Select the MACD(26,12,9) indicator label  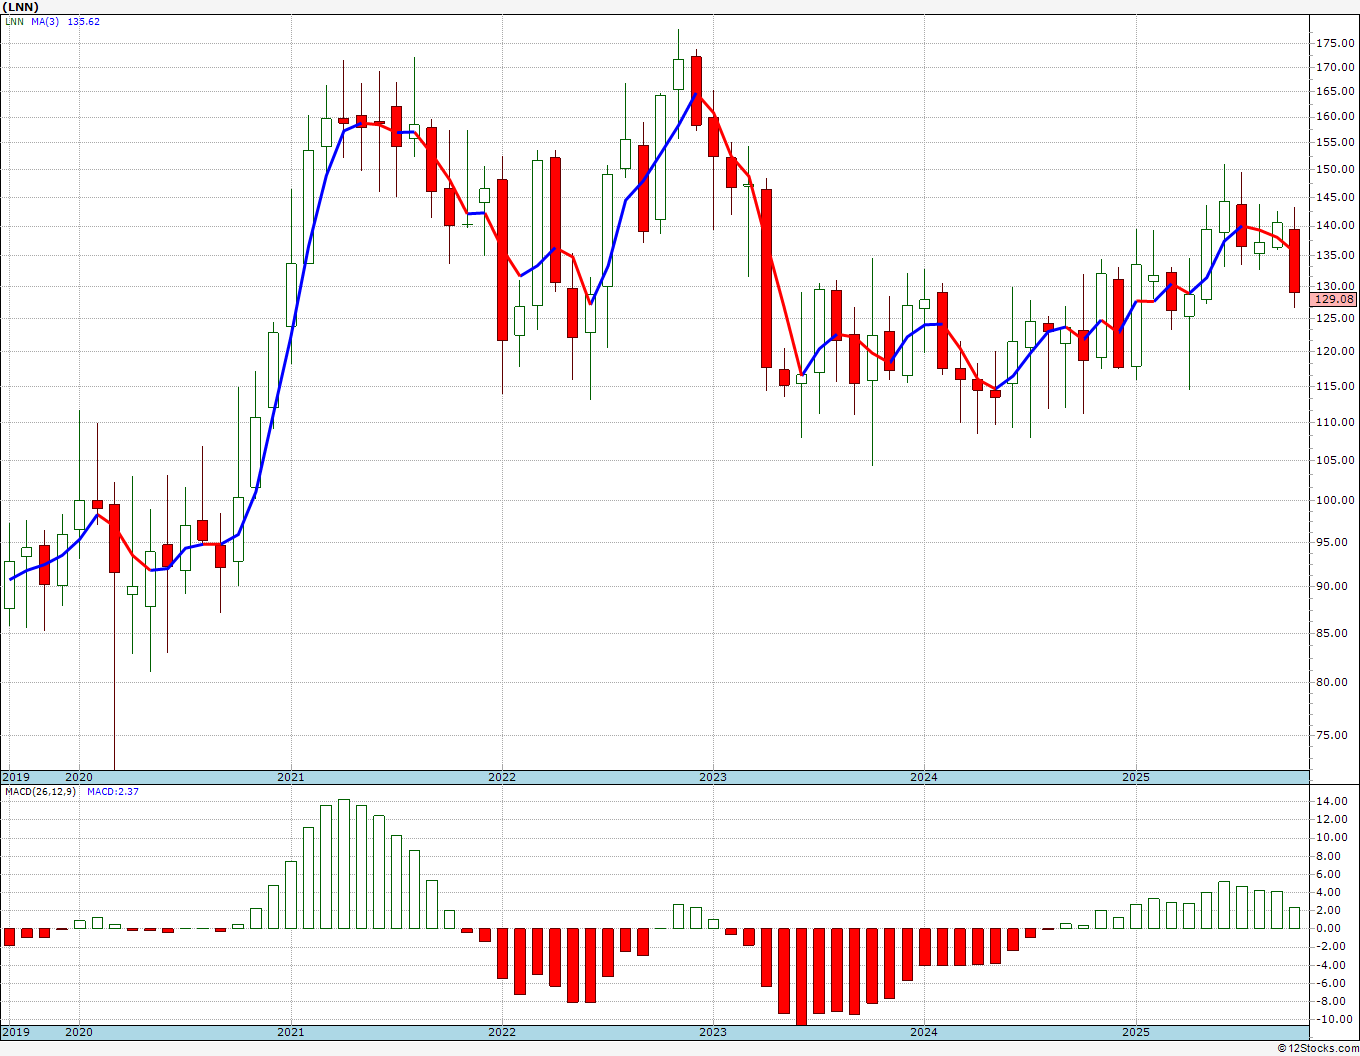point(40,792)
